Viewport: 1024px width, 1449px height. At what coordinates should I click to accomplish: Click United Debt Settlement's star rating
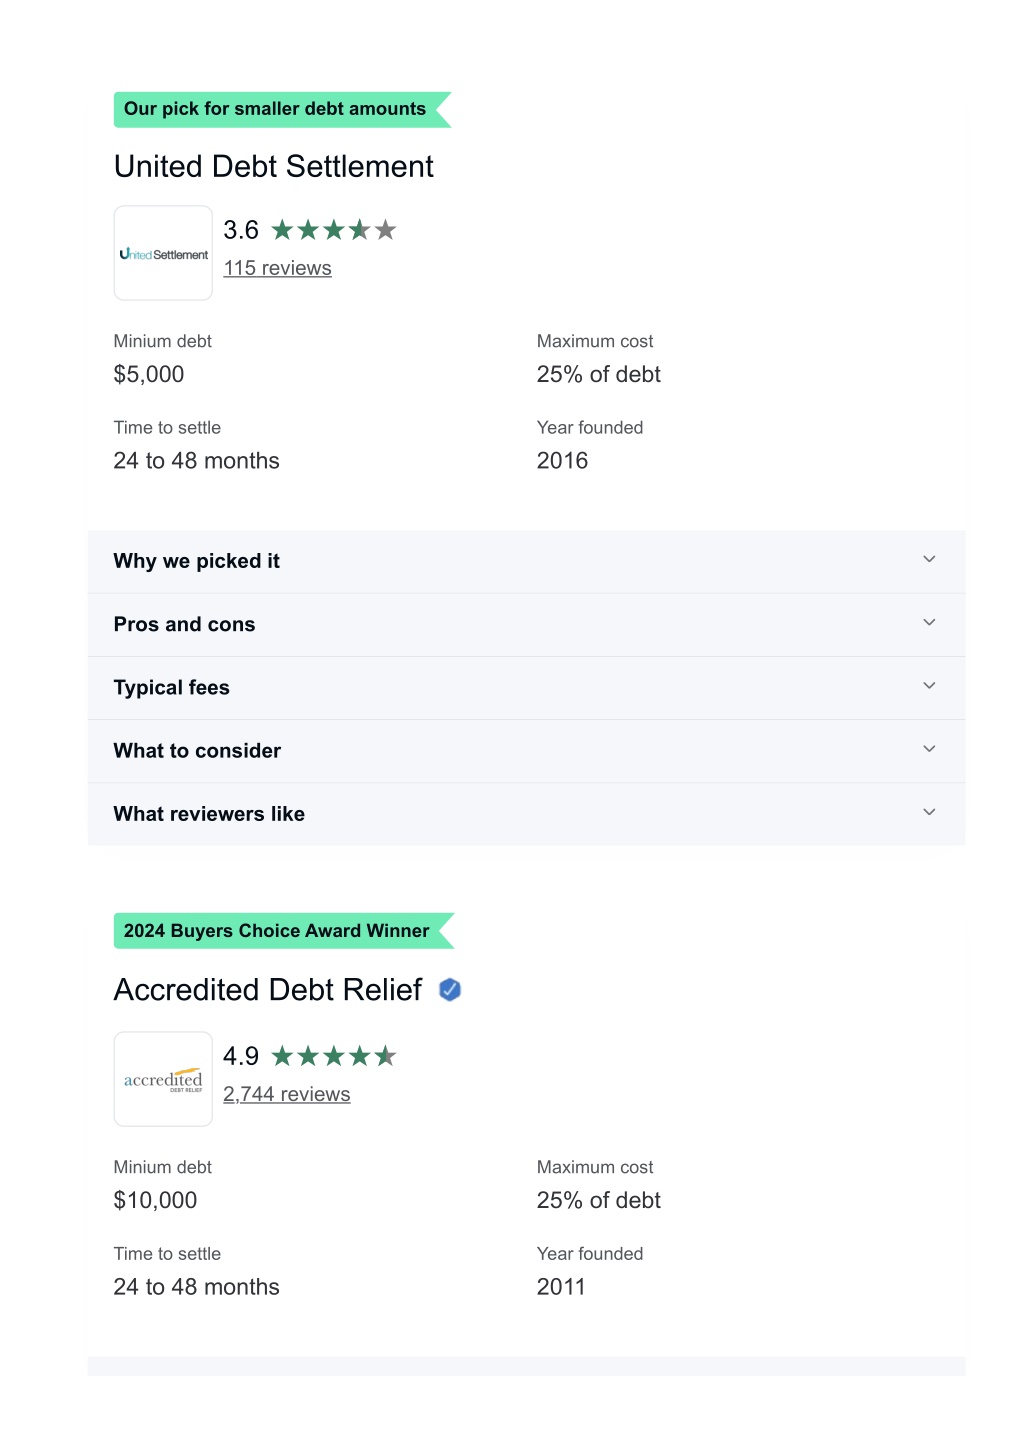(334, 231)
